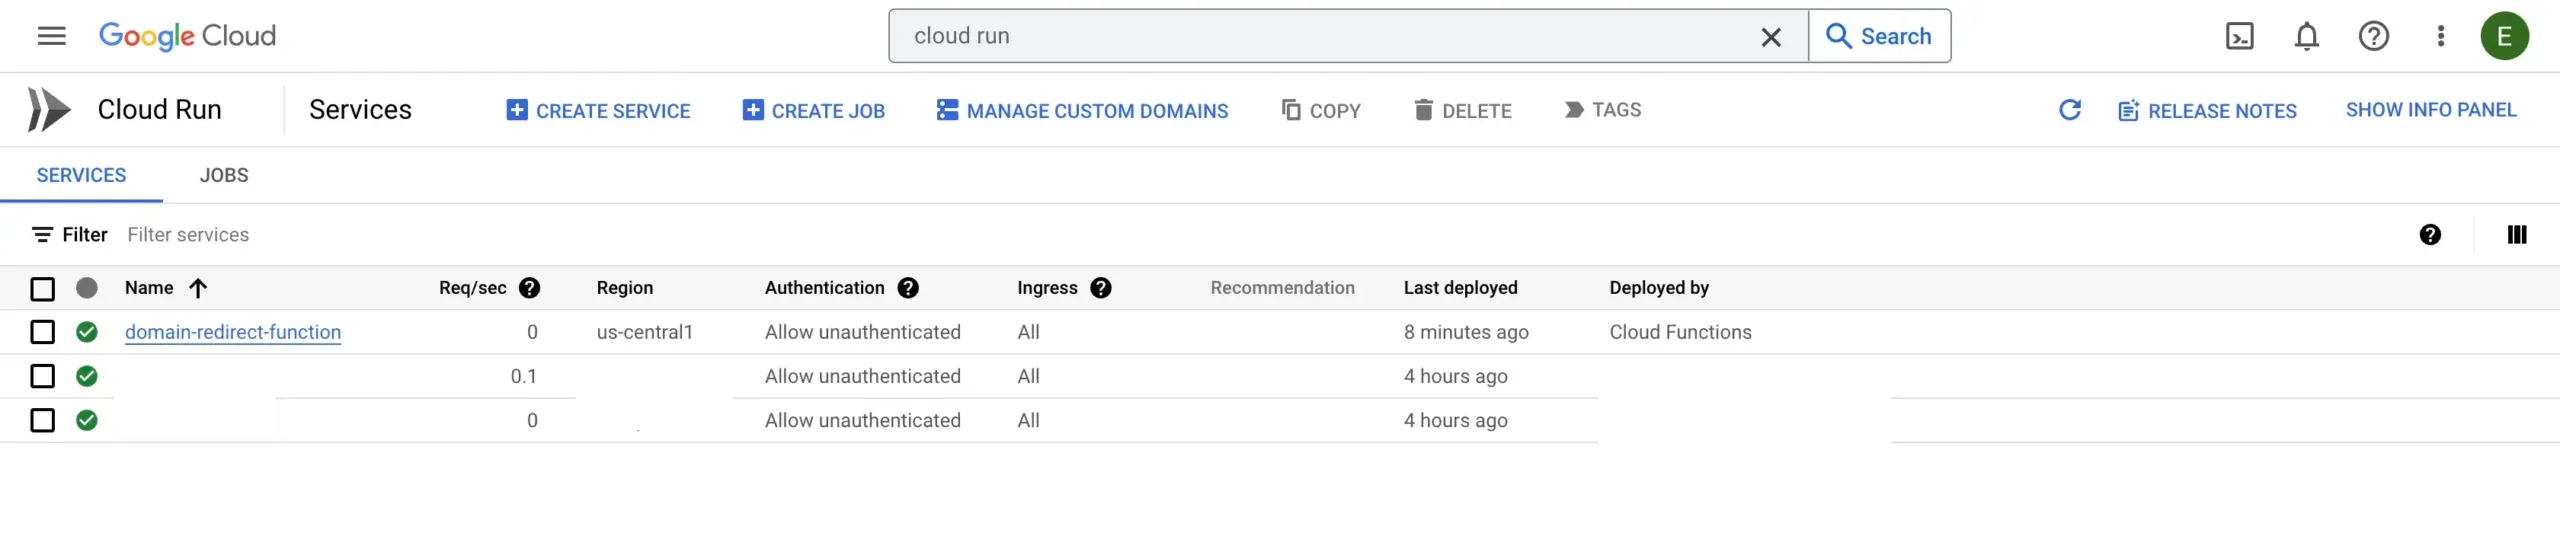Switch to the JOBS tab
The image size is (2560, 536).
pos(224,175)
